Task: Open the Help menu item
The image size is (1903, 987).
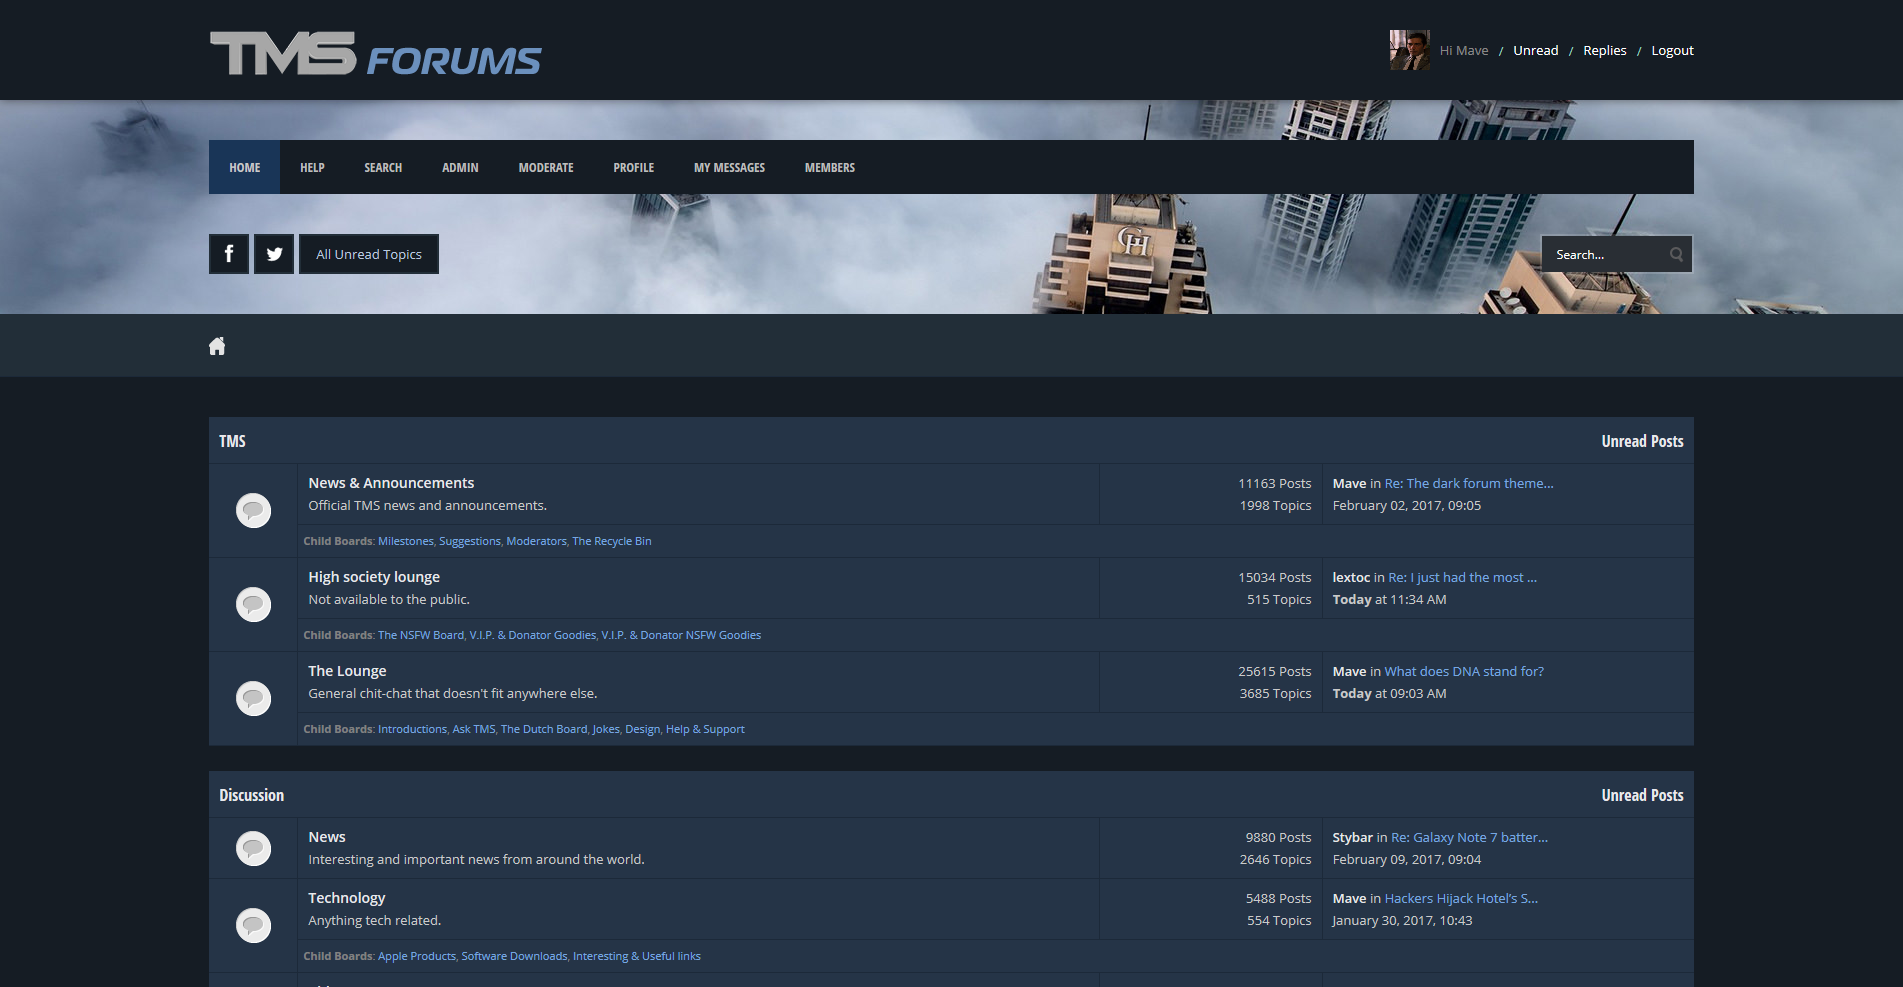Action: coord(312,167)
